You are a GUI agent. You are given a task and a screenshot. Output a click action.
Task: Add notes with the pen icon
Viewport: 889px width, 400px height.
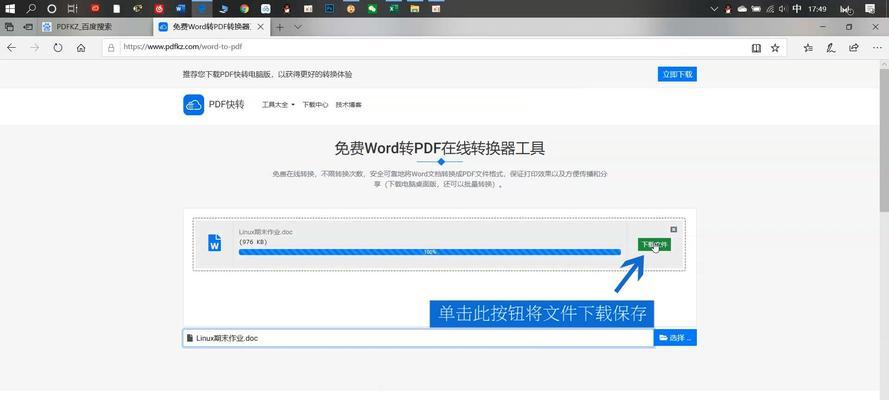(831, 48)
